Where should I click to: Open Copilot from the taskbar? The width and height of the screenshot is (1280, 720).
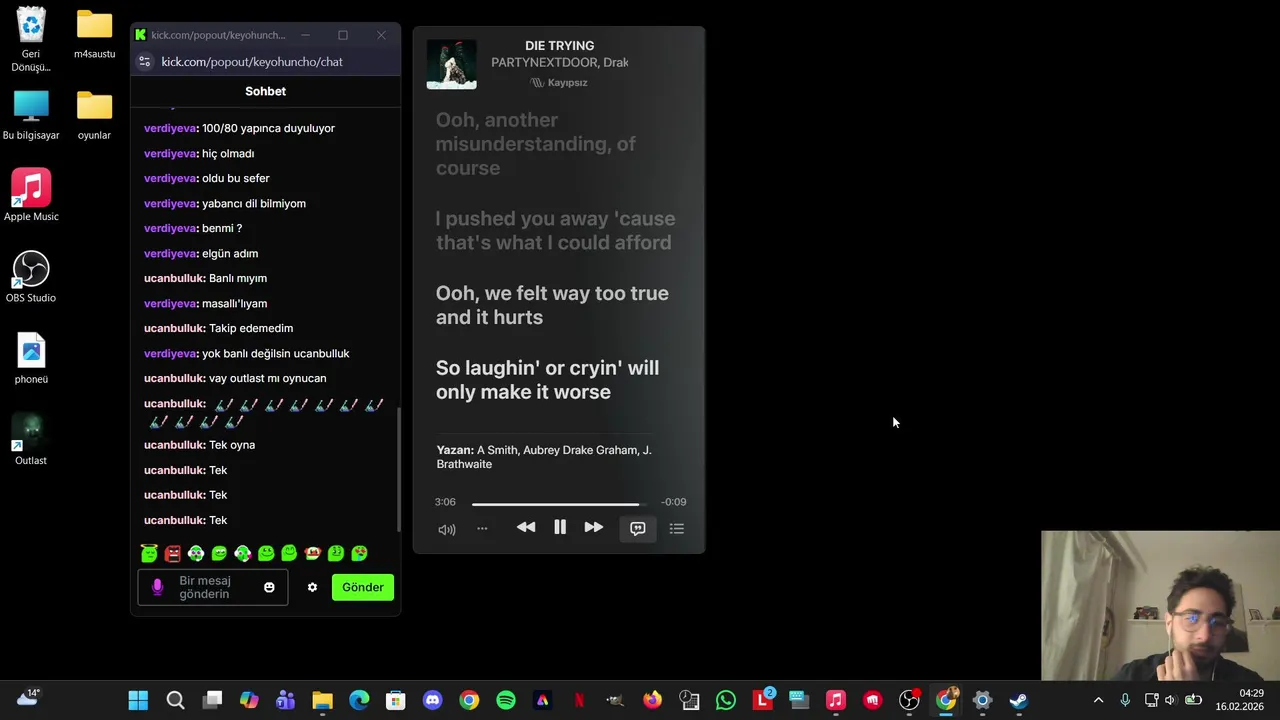[x=249, y=700]
